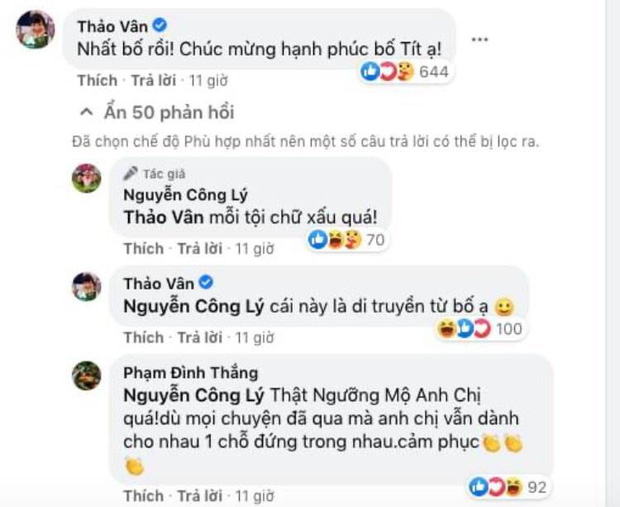This screenshot has width=620, height=507.
Task: Show the reactions totaling 92 on Phạm Đình Thắng's reply
Action: [508, 487]
